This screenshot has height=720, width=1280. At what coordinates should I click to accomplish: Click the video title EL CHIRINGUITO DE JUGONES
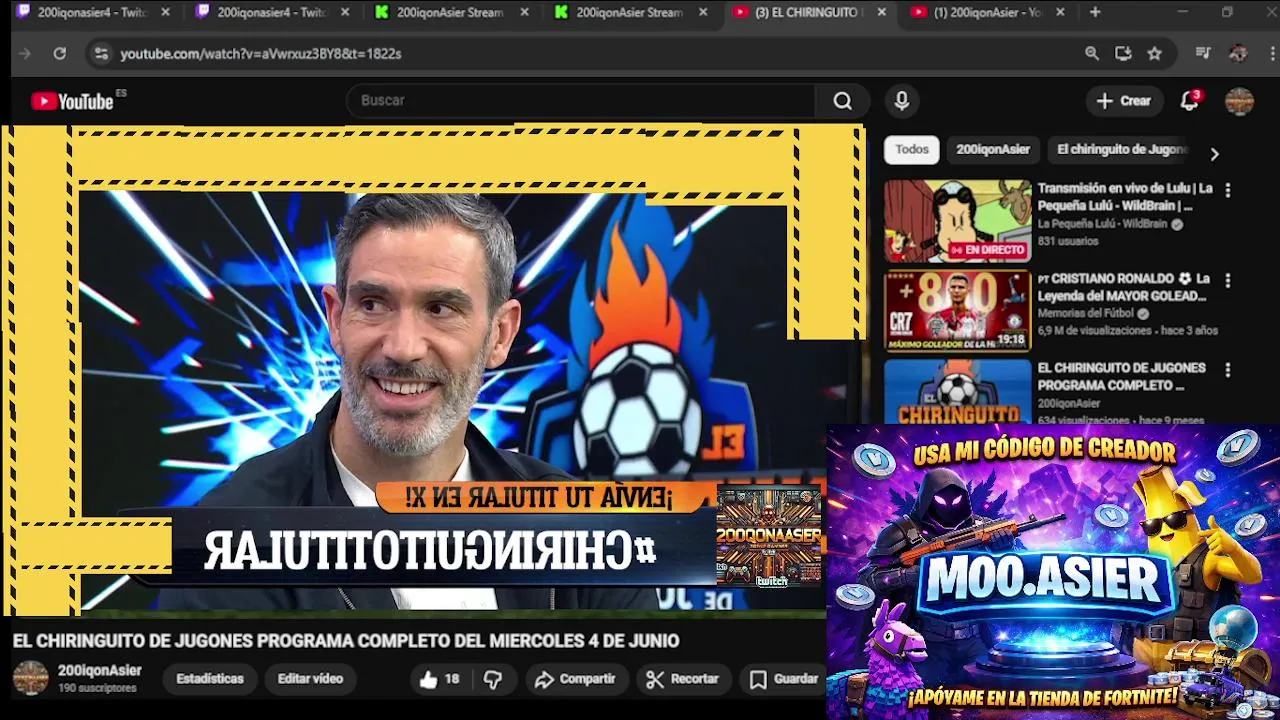(346, 641)
